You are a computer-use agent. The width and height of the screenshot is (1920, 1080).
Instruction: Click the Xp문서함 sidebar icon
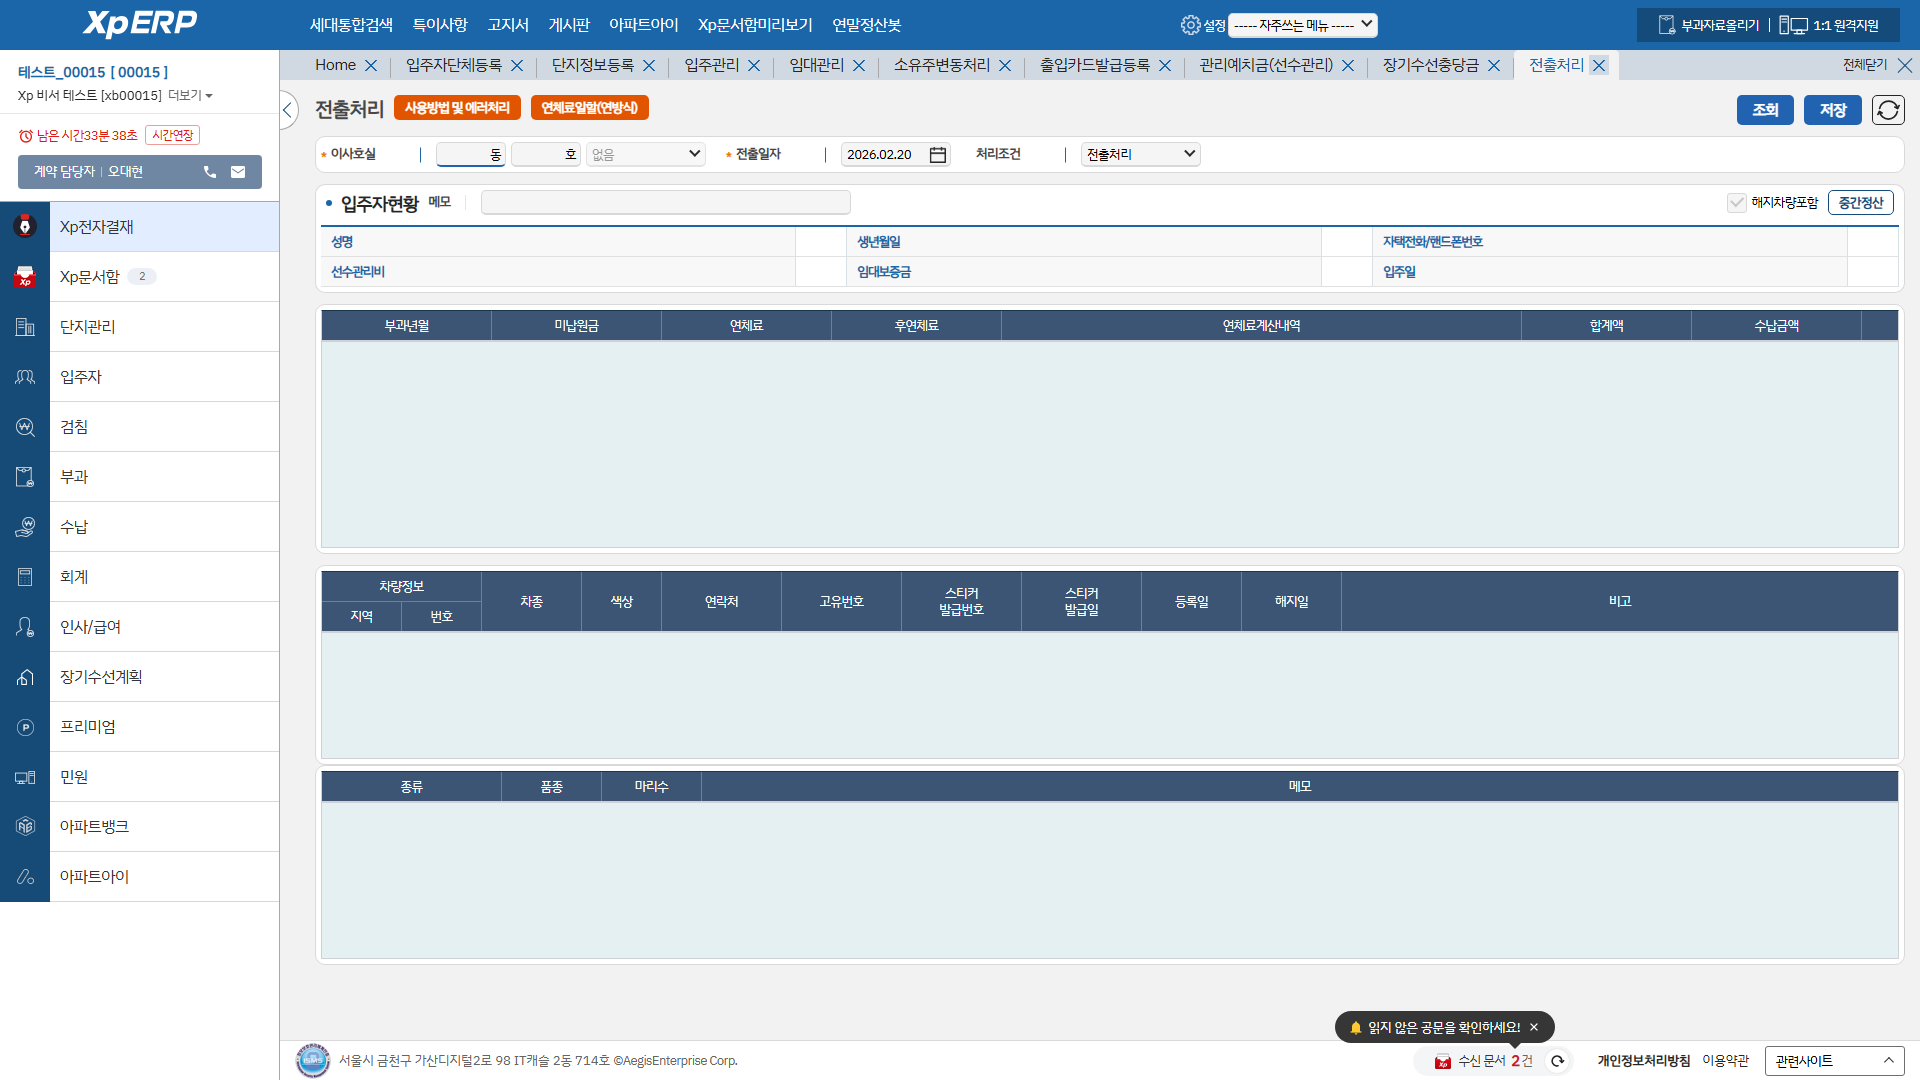click(25, 277)
